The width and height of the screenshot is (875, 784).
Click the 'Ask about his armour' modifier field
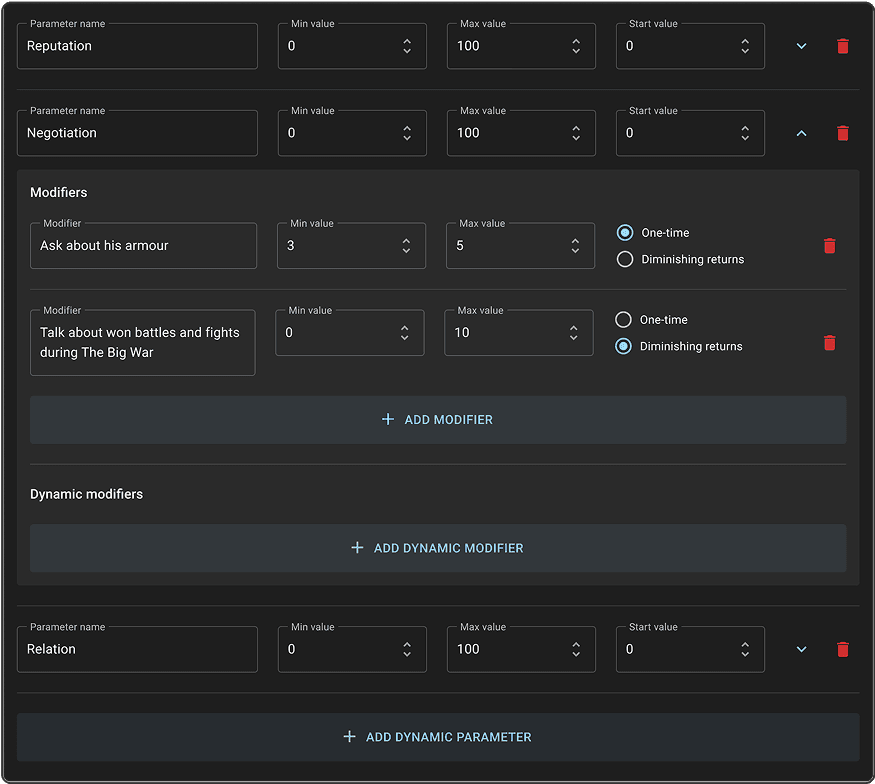click(x=143, y=246)
